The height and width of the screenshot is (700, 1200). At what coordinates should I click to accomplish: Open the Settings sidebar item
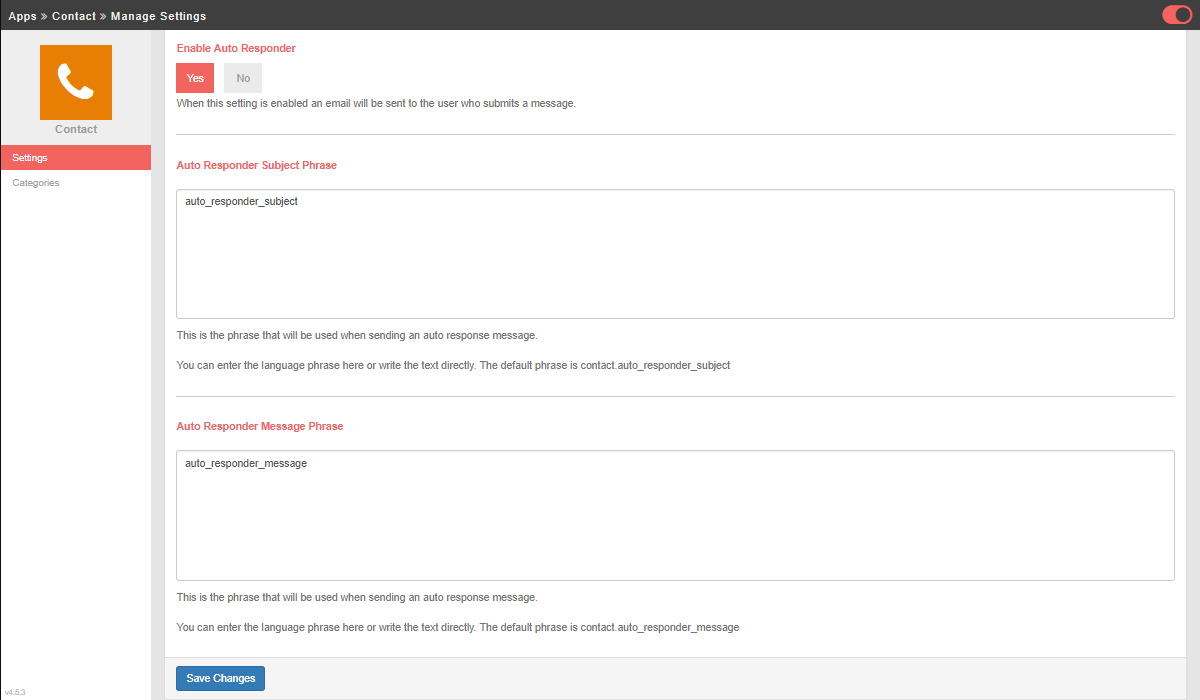pyautogui.click(x=76, y=158)
